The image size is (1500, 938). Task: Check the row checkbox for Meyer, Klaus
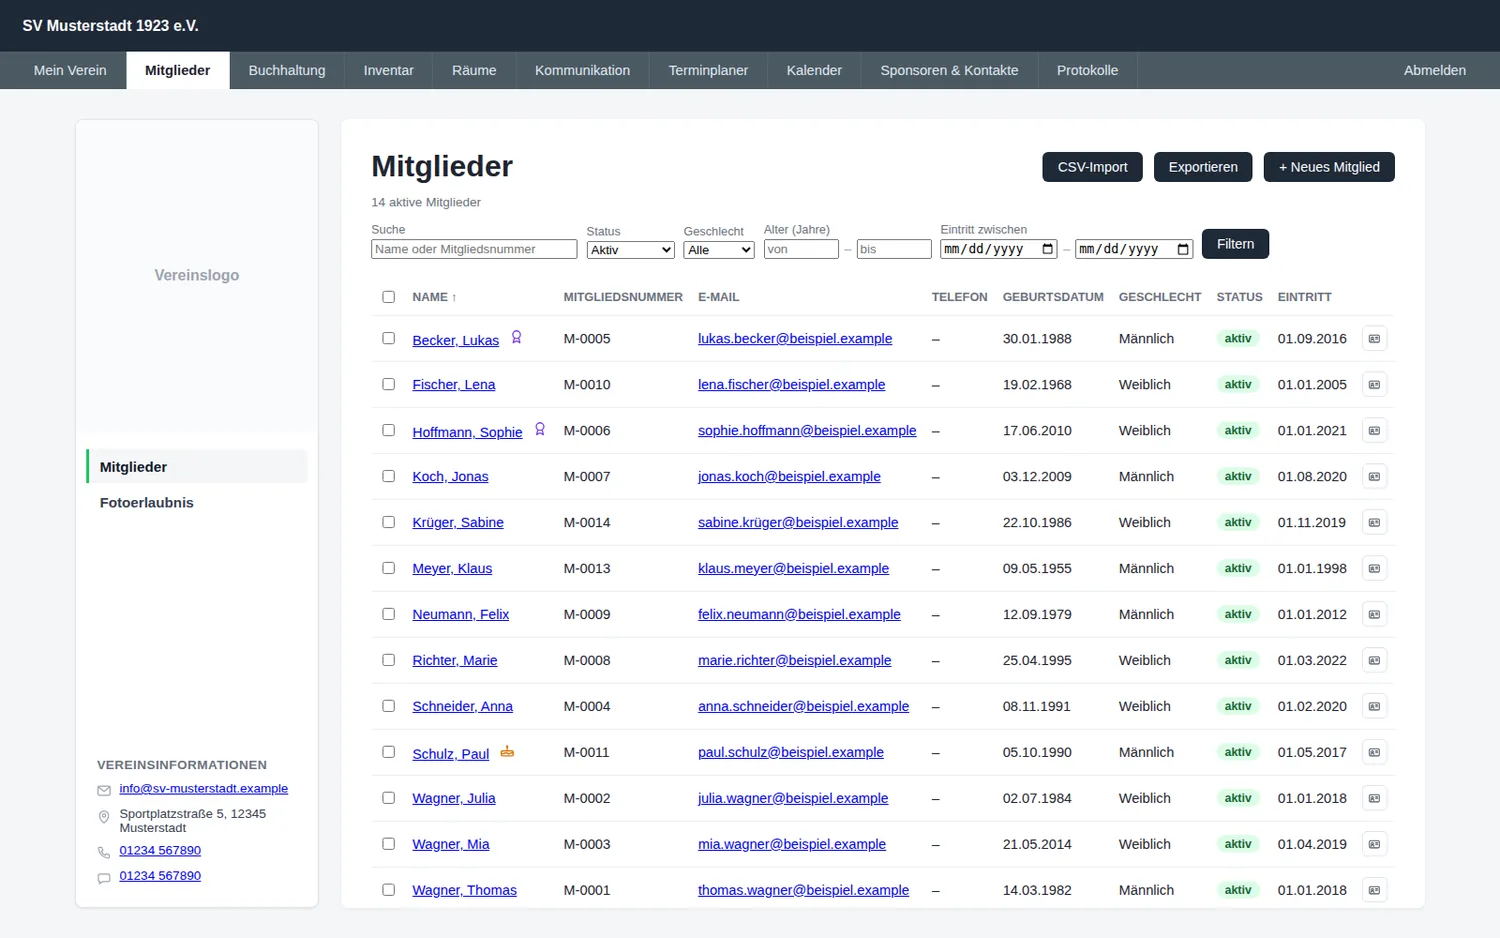(389, 569)
